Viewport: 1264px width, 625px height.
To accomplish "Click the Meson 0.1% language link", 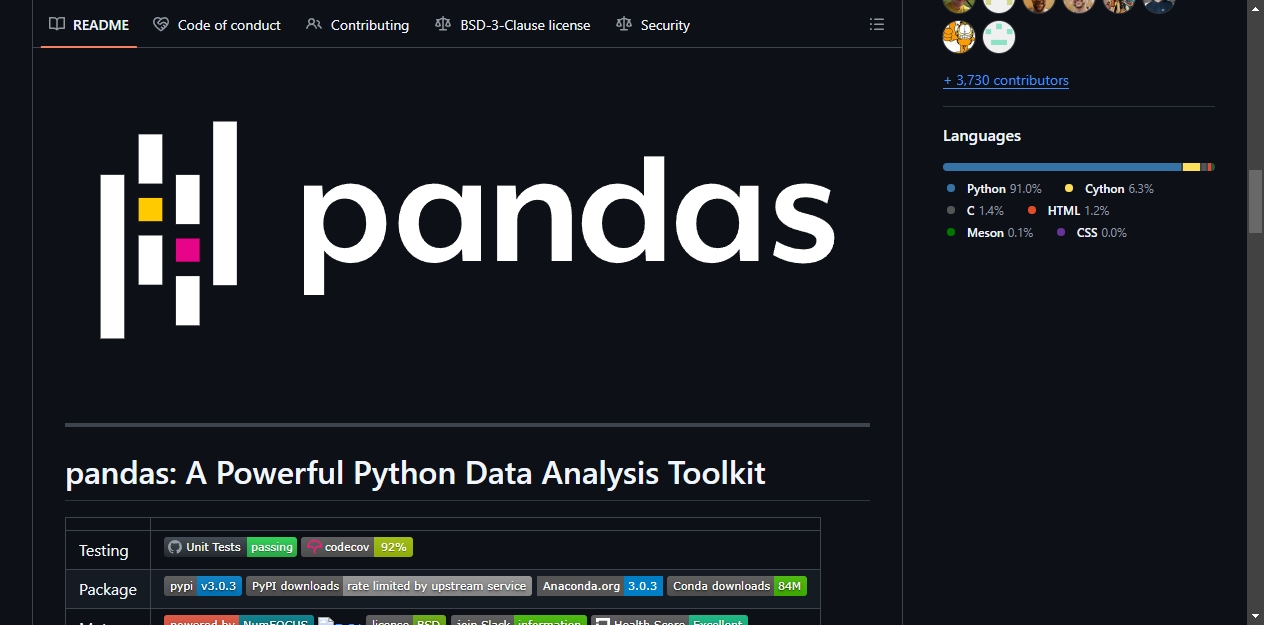I will point(990,232).
